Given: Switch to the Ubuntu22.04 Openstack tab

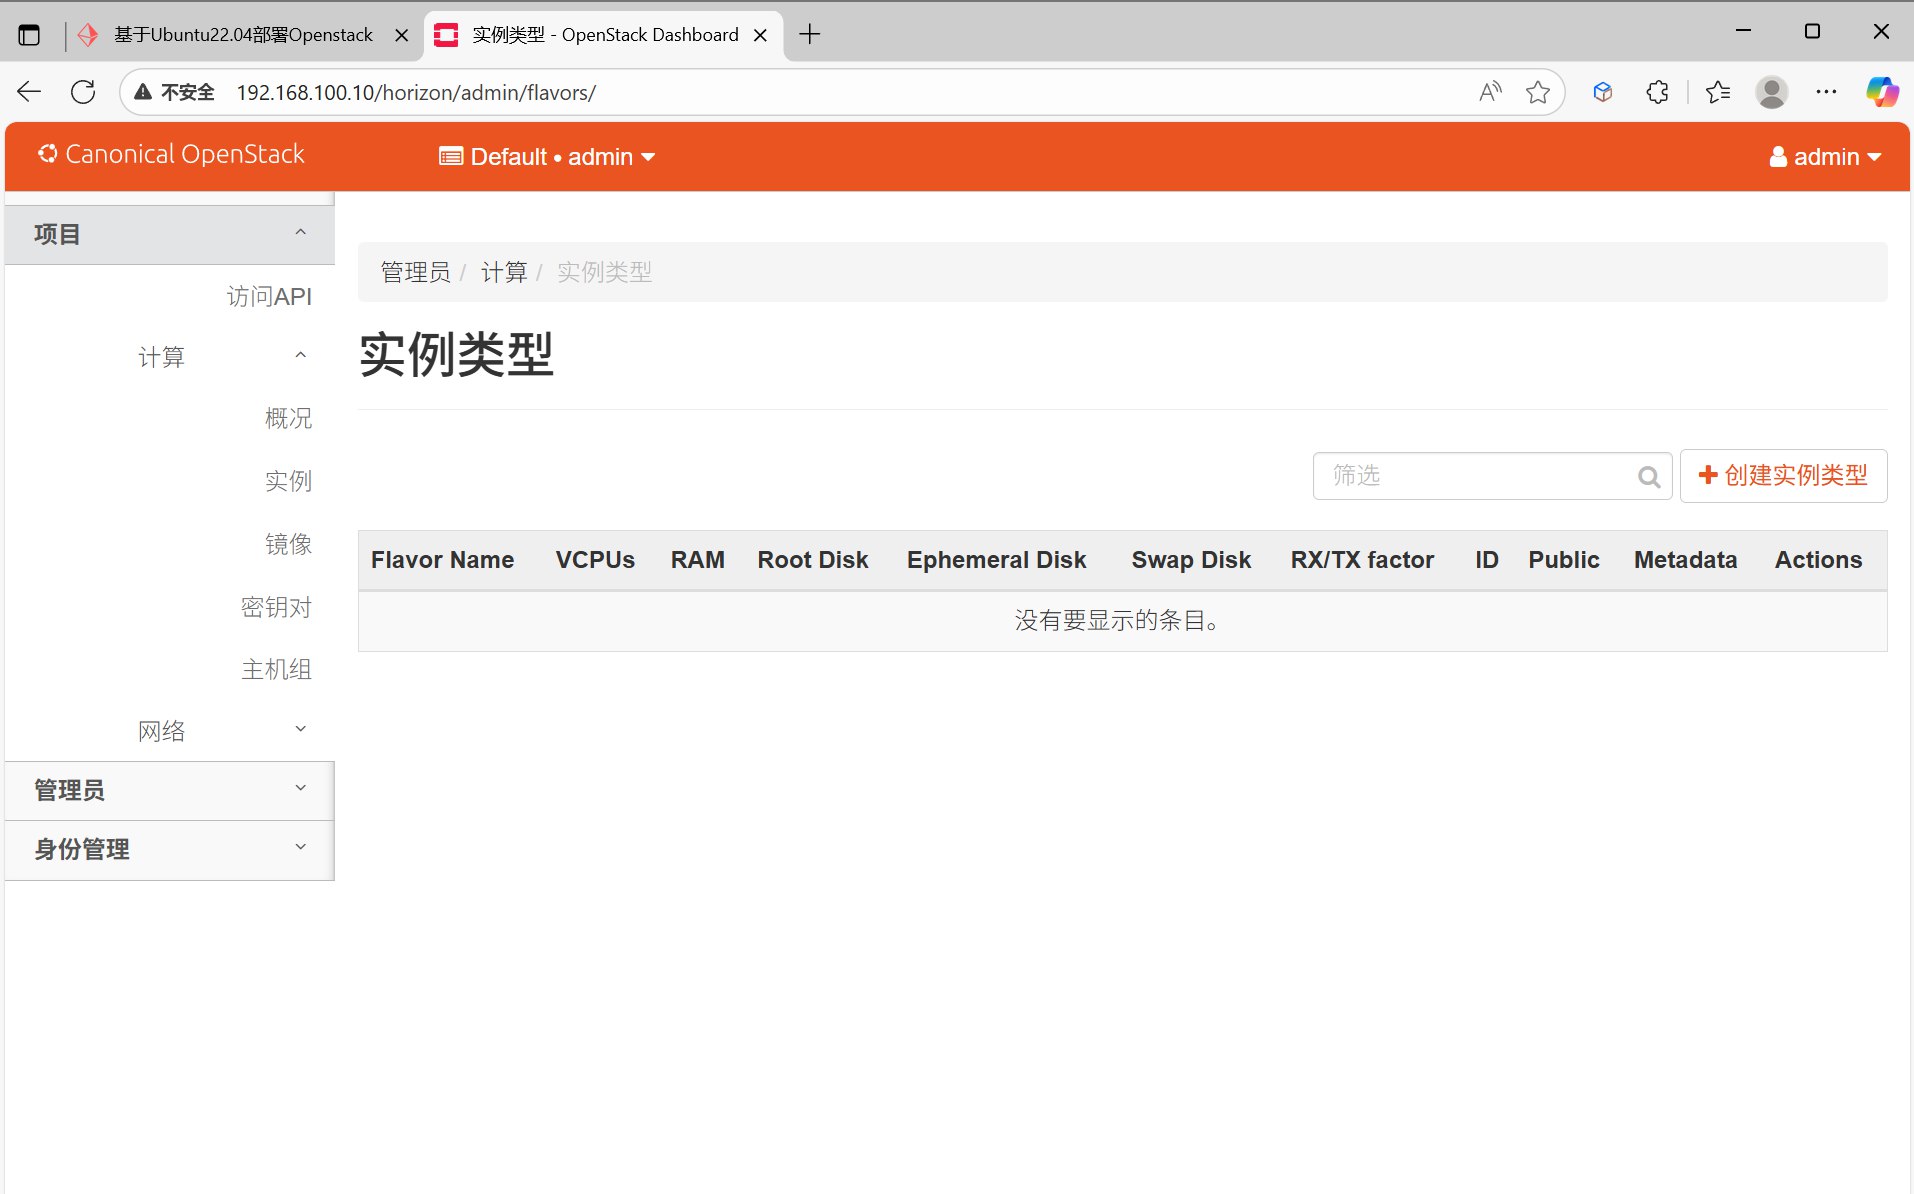Looking at the screenshot, I should click(243, 35).
